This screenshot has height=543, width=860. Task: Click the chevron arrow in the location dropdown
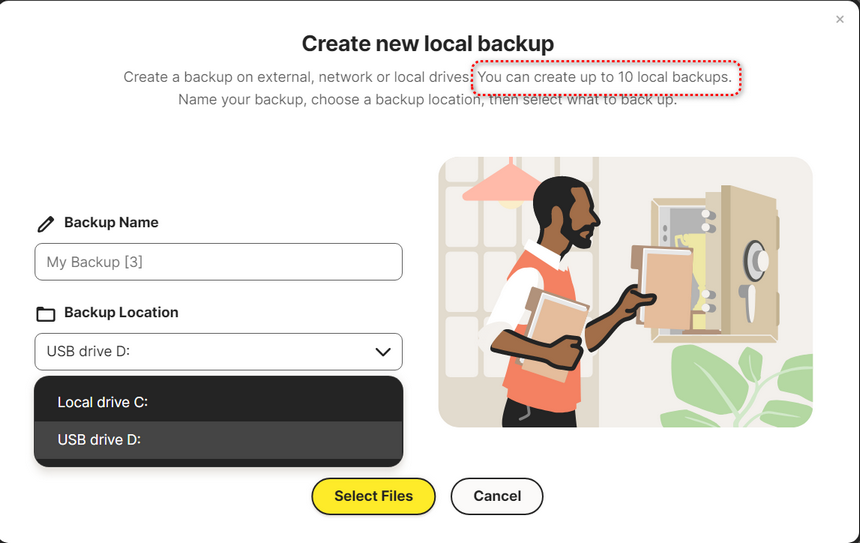click(382, 352)
